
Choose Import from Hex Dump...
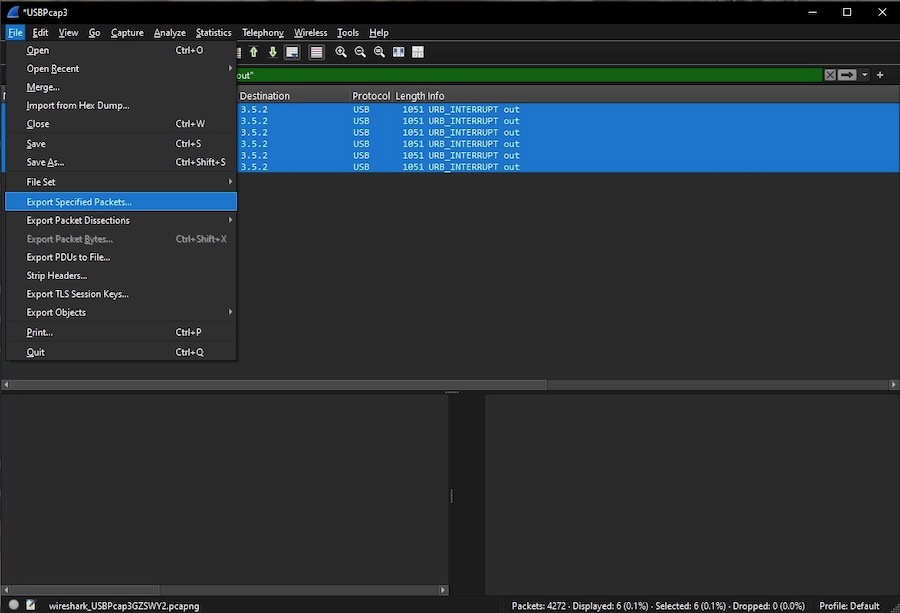(x=121, y=105)
